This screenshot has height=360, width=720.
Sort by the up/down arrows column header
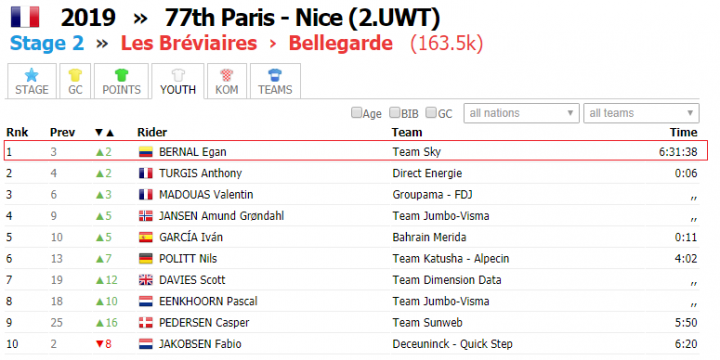[x=104, y=133]
